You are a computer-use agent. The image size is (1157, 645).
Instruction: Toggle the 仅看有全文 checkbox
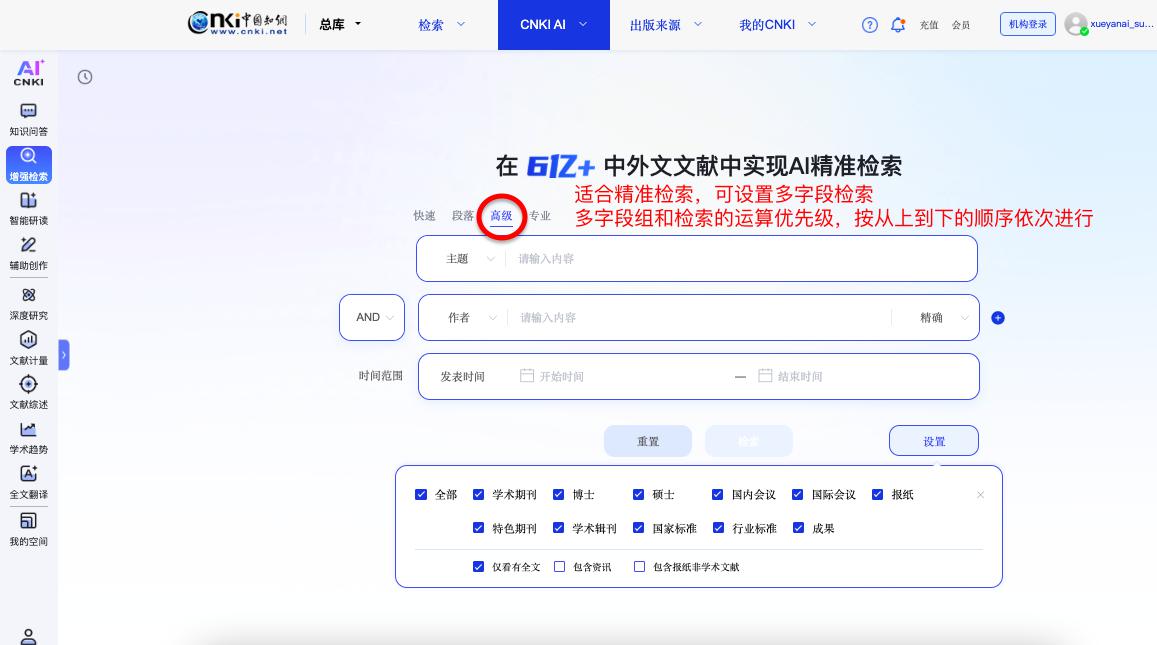479,567
